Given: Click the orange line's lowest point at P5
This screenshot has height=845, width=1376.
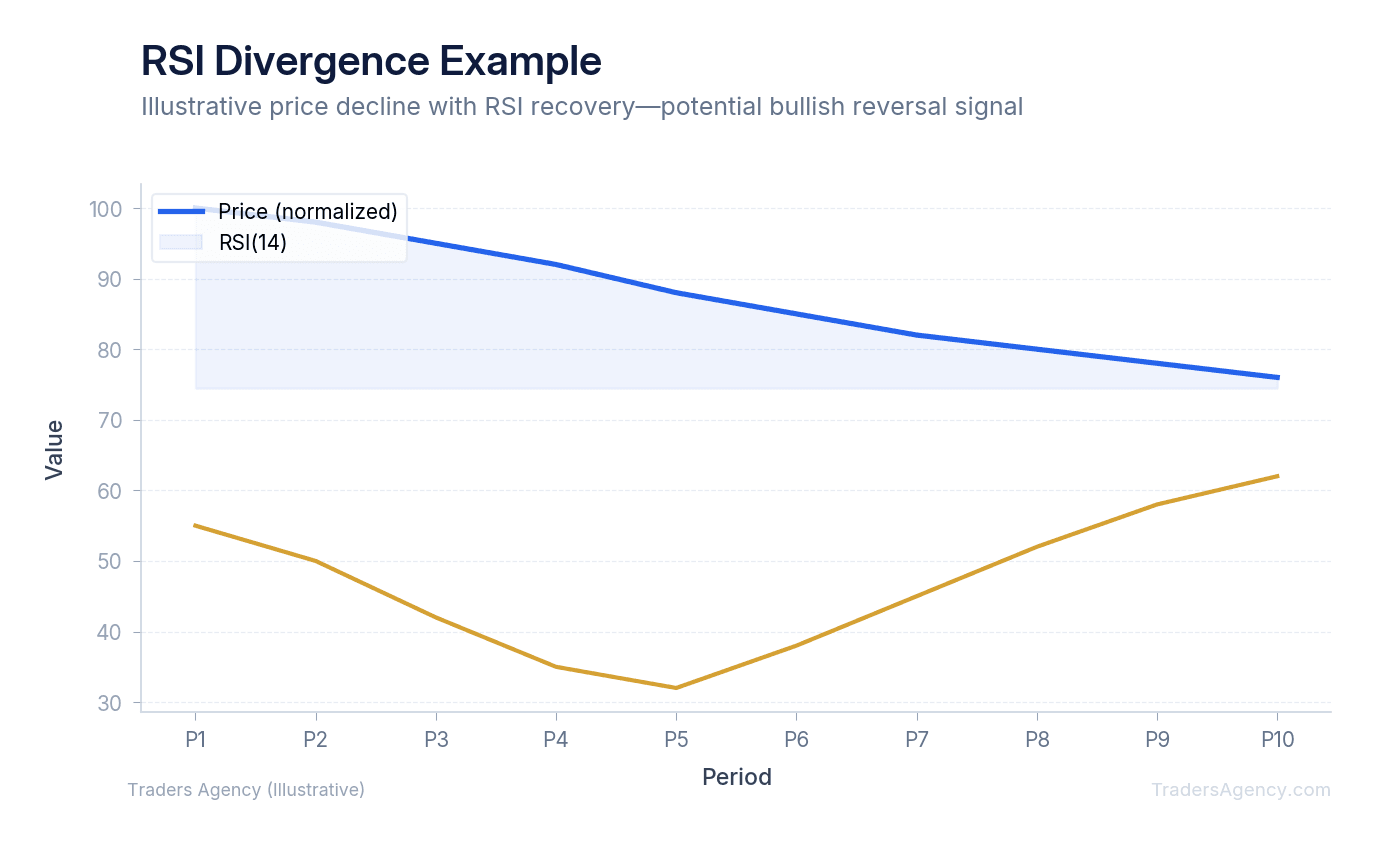Looking at the screenshot, I should tap(676, 688).
